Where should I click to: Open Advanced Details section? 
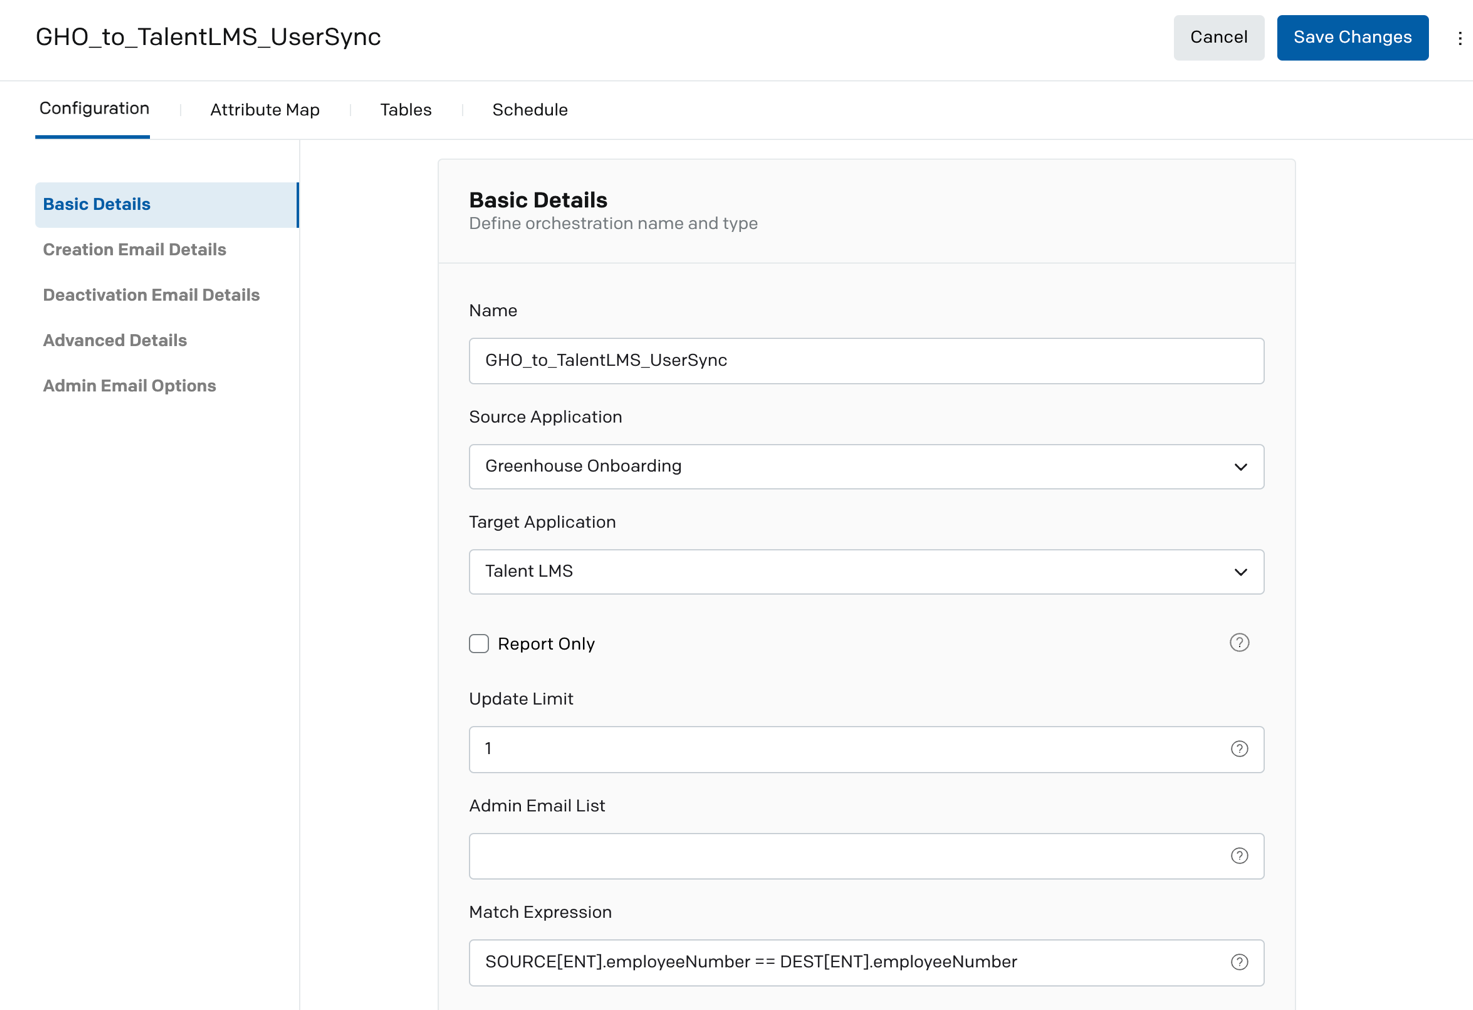[x=115, y=341]
